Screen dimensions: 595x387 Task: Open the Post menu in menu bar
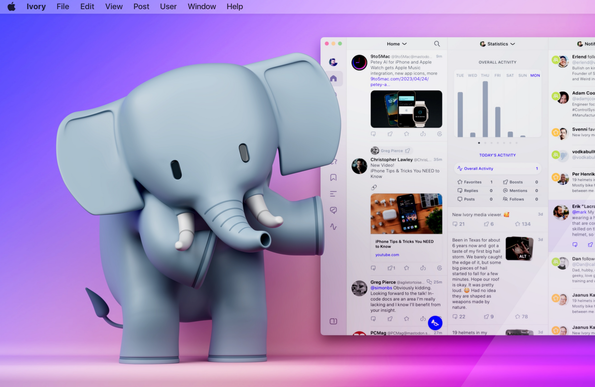coord(141,6)
